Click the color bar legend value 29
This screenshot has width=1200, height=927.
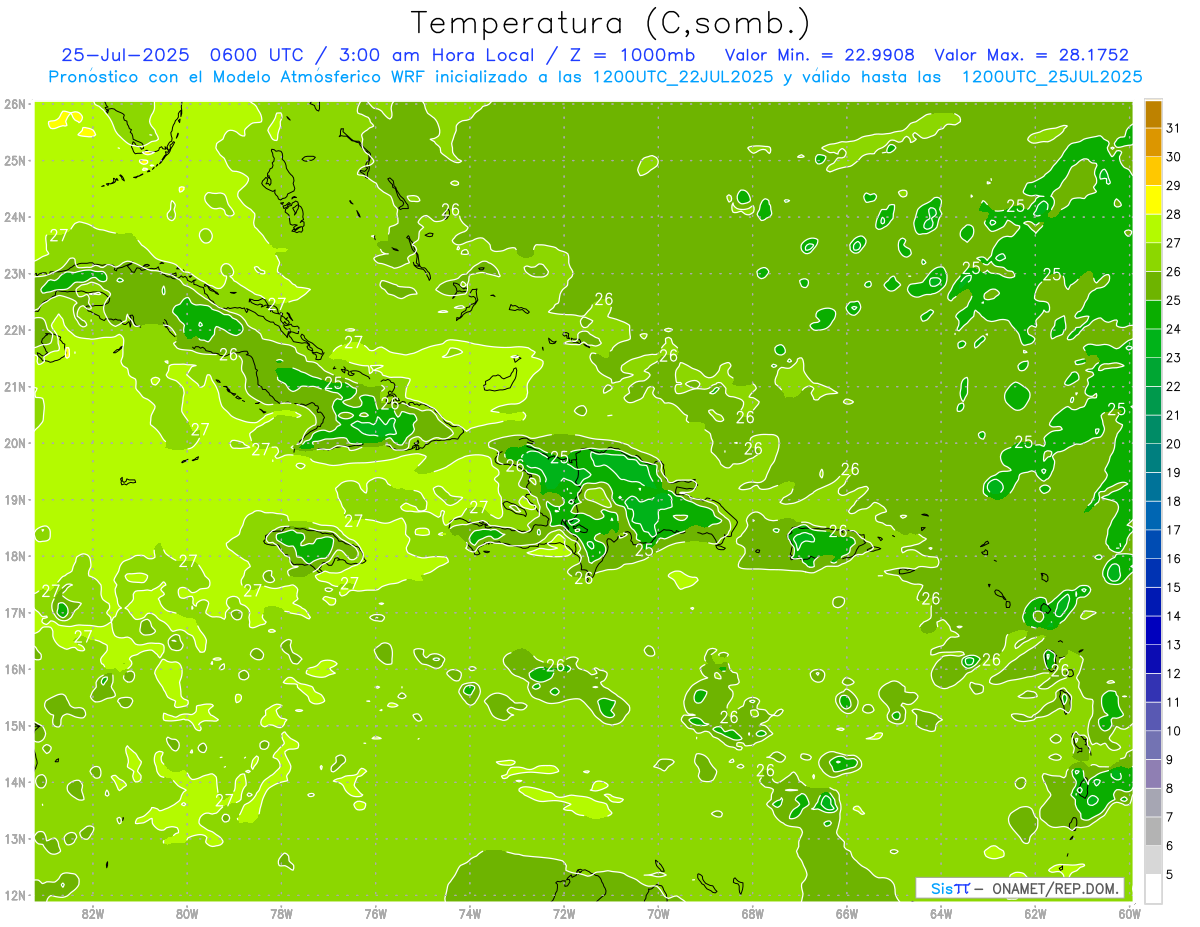tap(1174, 186)
